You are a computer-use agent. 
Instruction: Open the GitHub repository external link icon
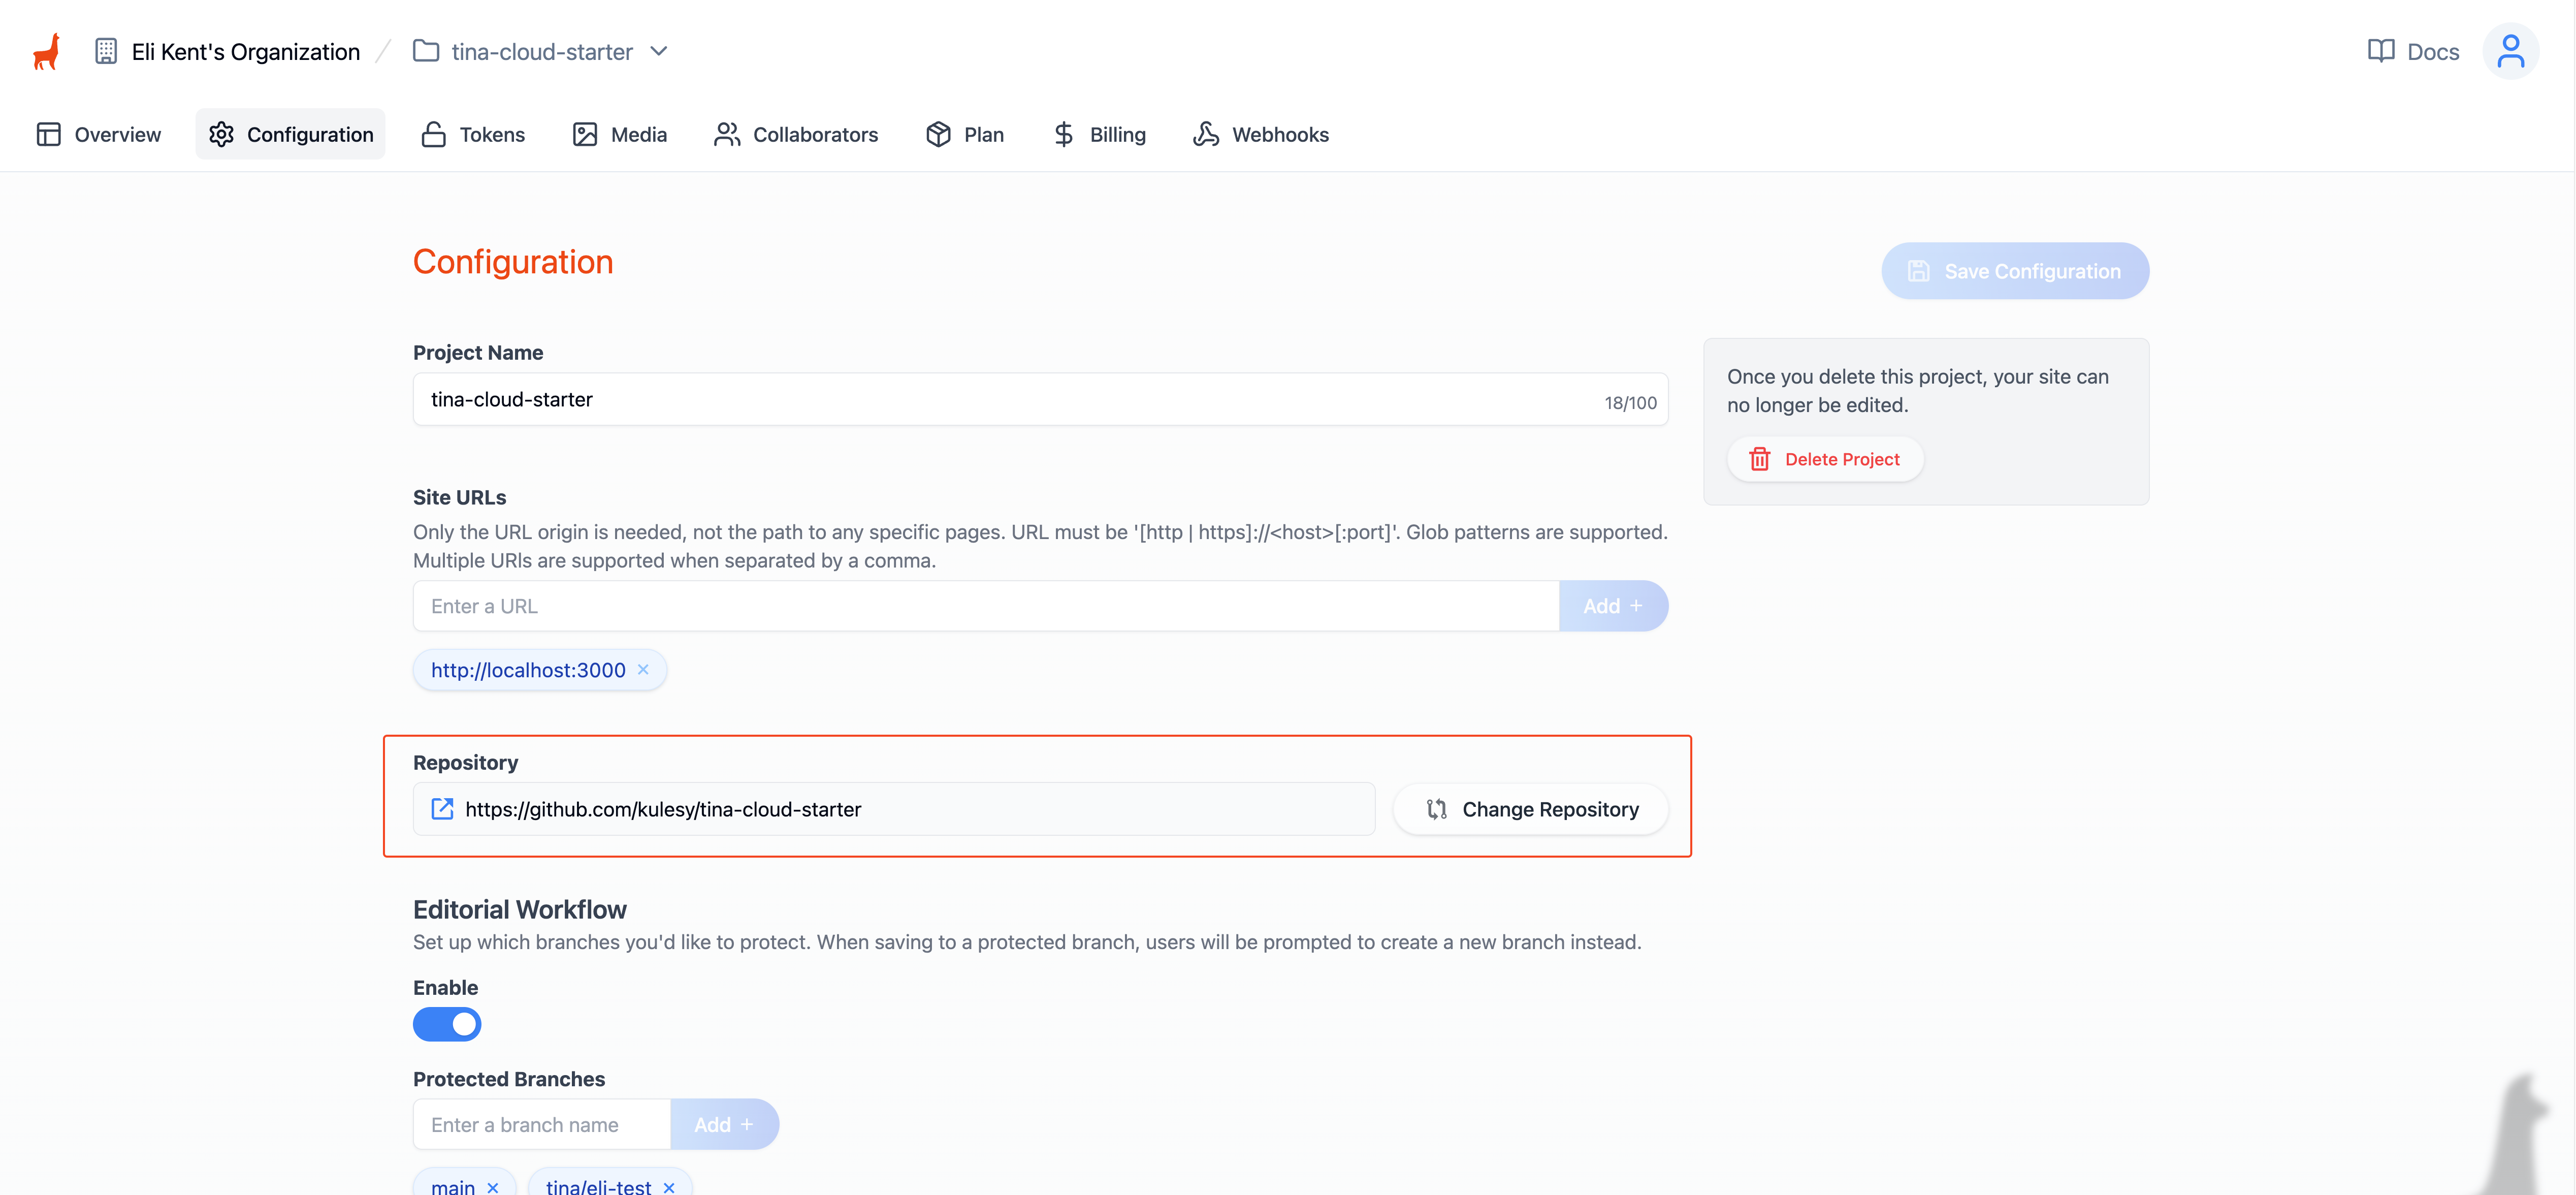[x=442, y=809]
